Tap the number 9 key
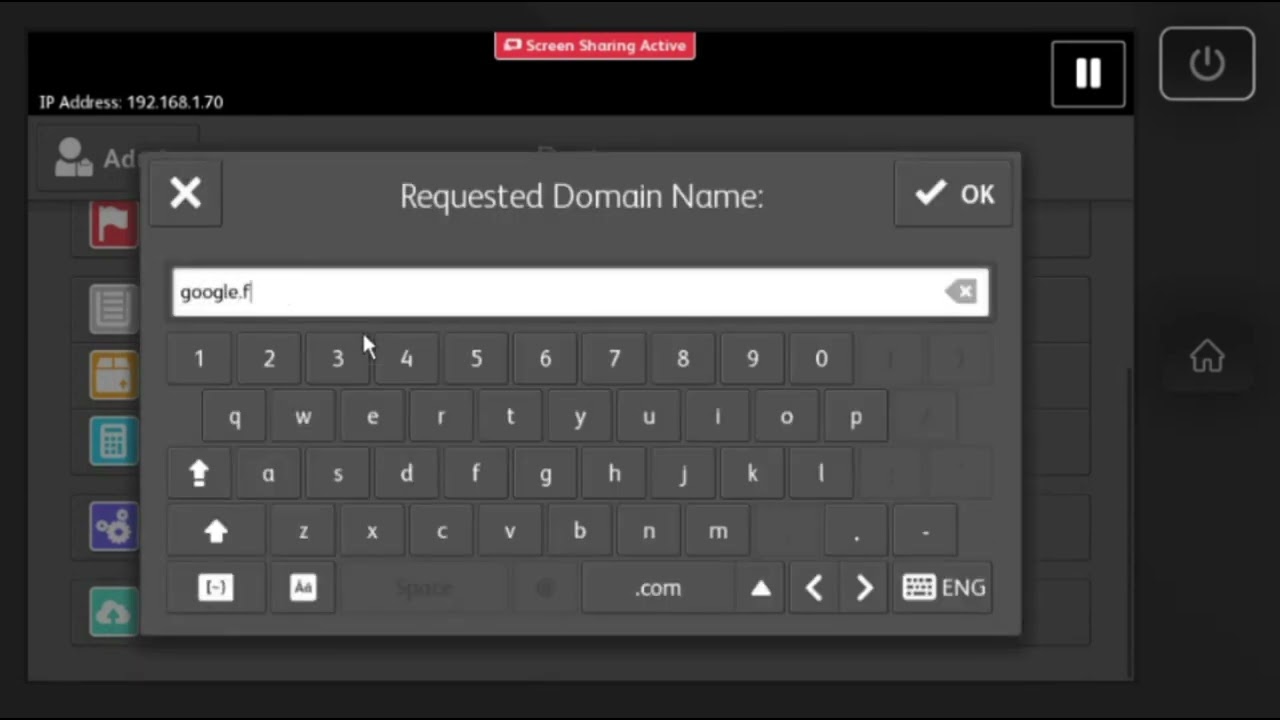Image resolution: width=1280 pixels, height=720 pixels. pos(752,359)
